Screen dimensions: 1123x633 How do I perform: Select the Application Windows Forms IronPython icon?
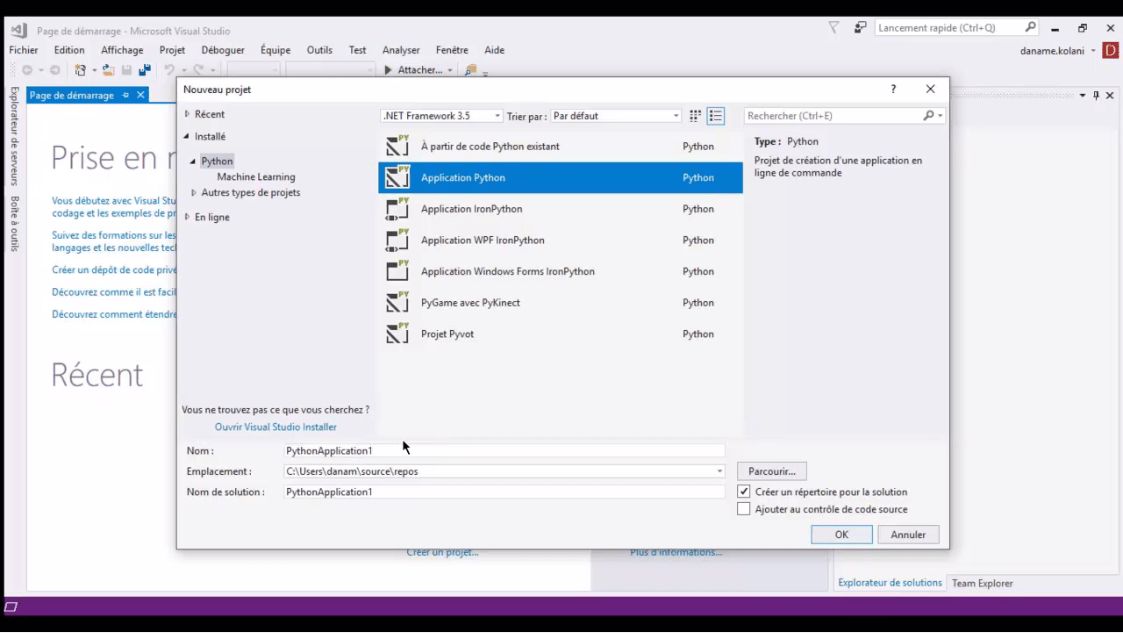coord(397,271)
